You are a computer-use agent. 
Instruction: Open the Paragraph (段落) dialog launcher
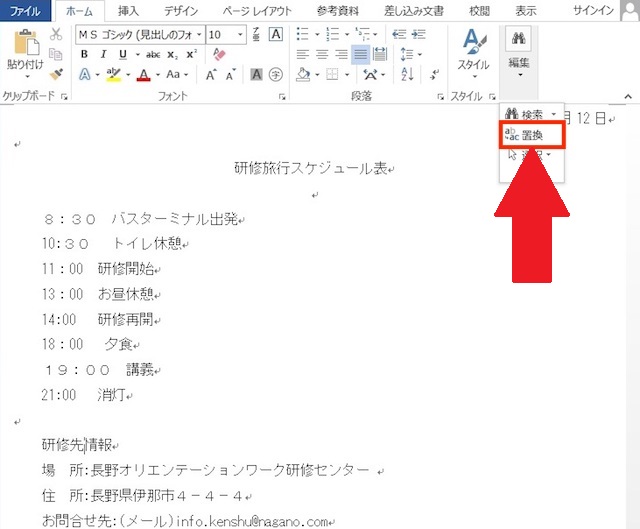[440, 97]
